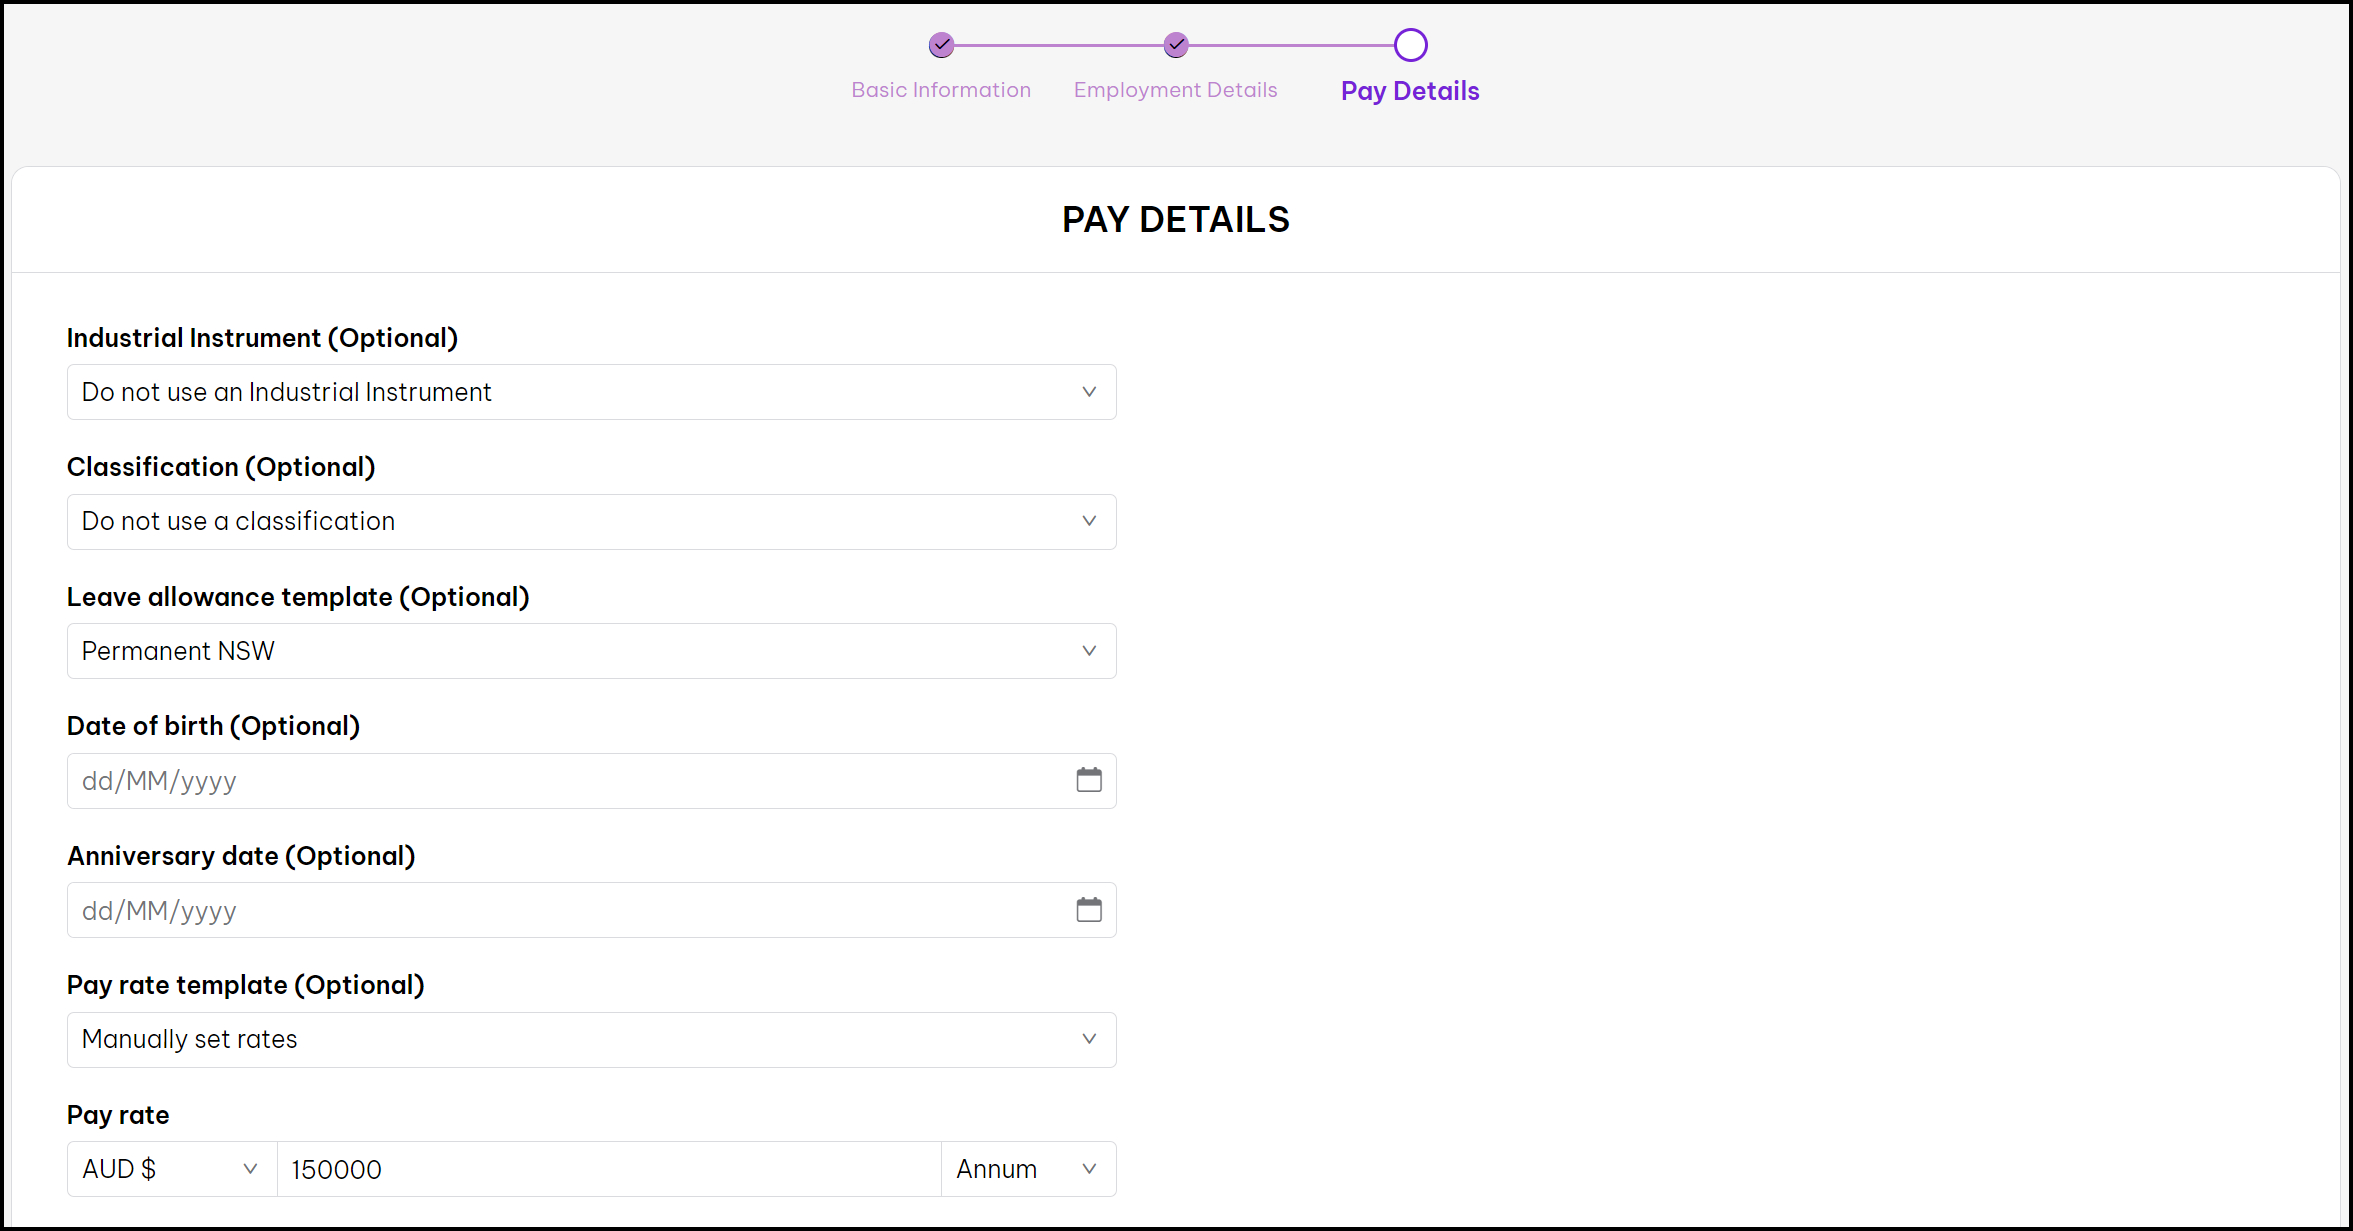
Task: Click the completed checkmark on Employment Details step
Action: tap(1175, 44)
